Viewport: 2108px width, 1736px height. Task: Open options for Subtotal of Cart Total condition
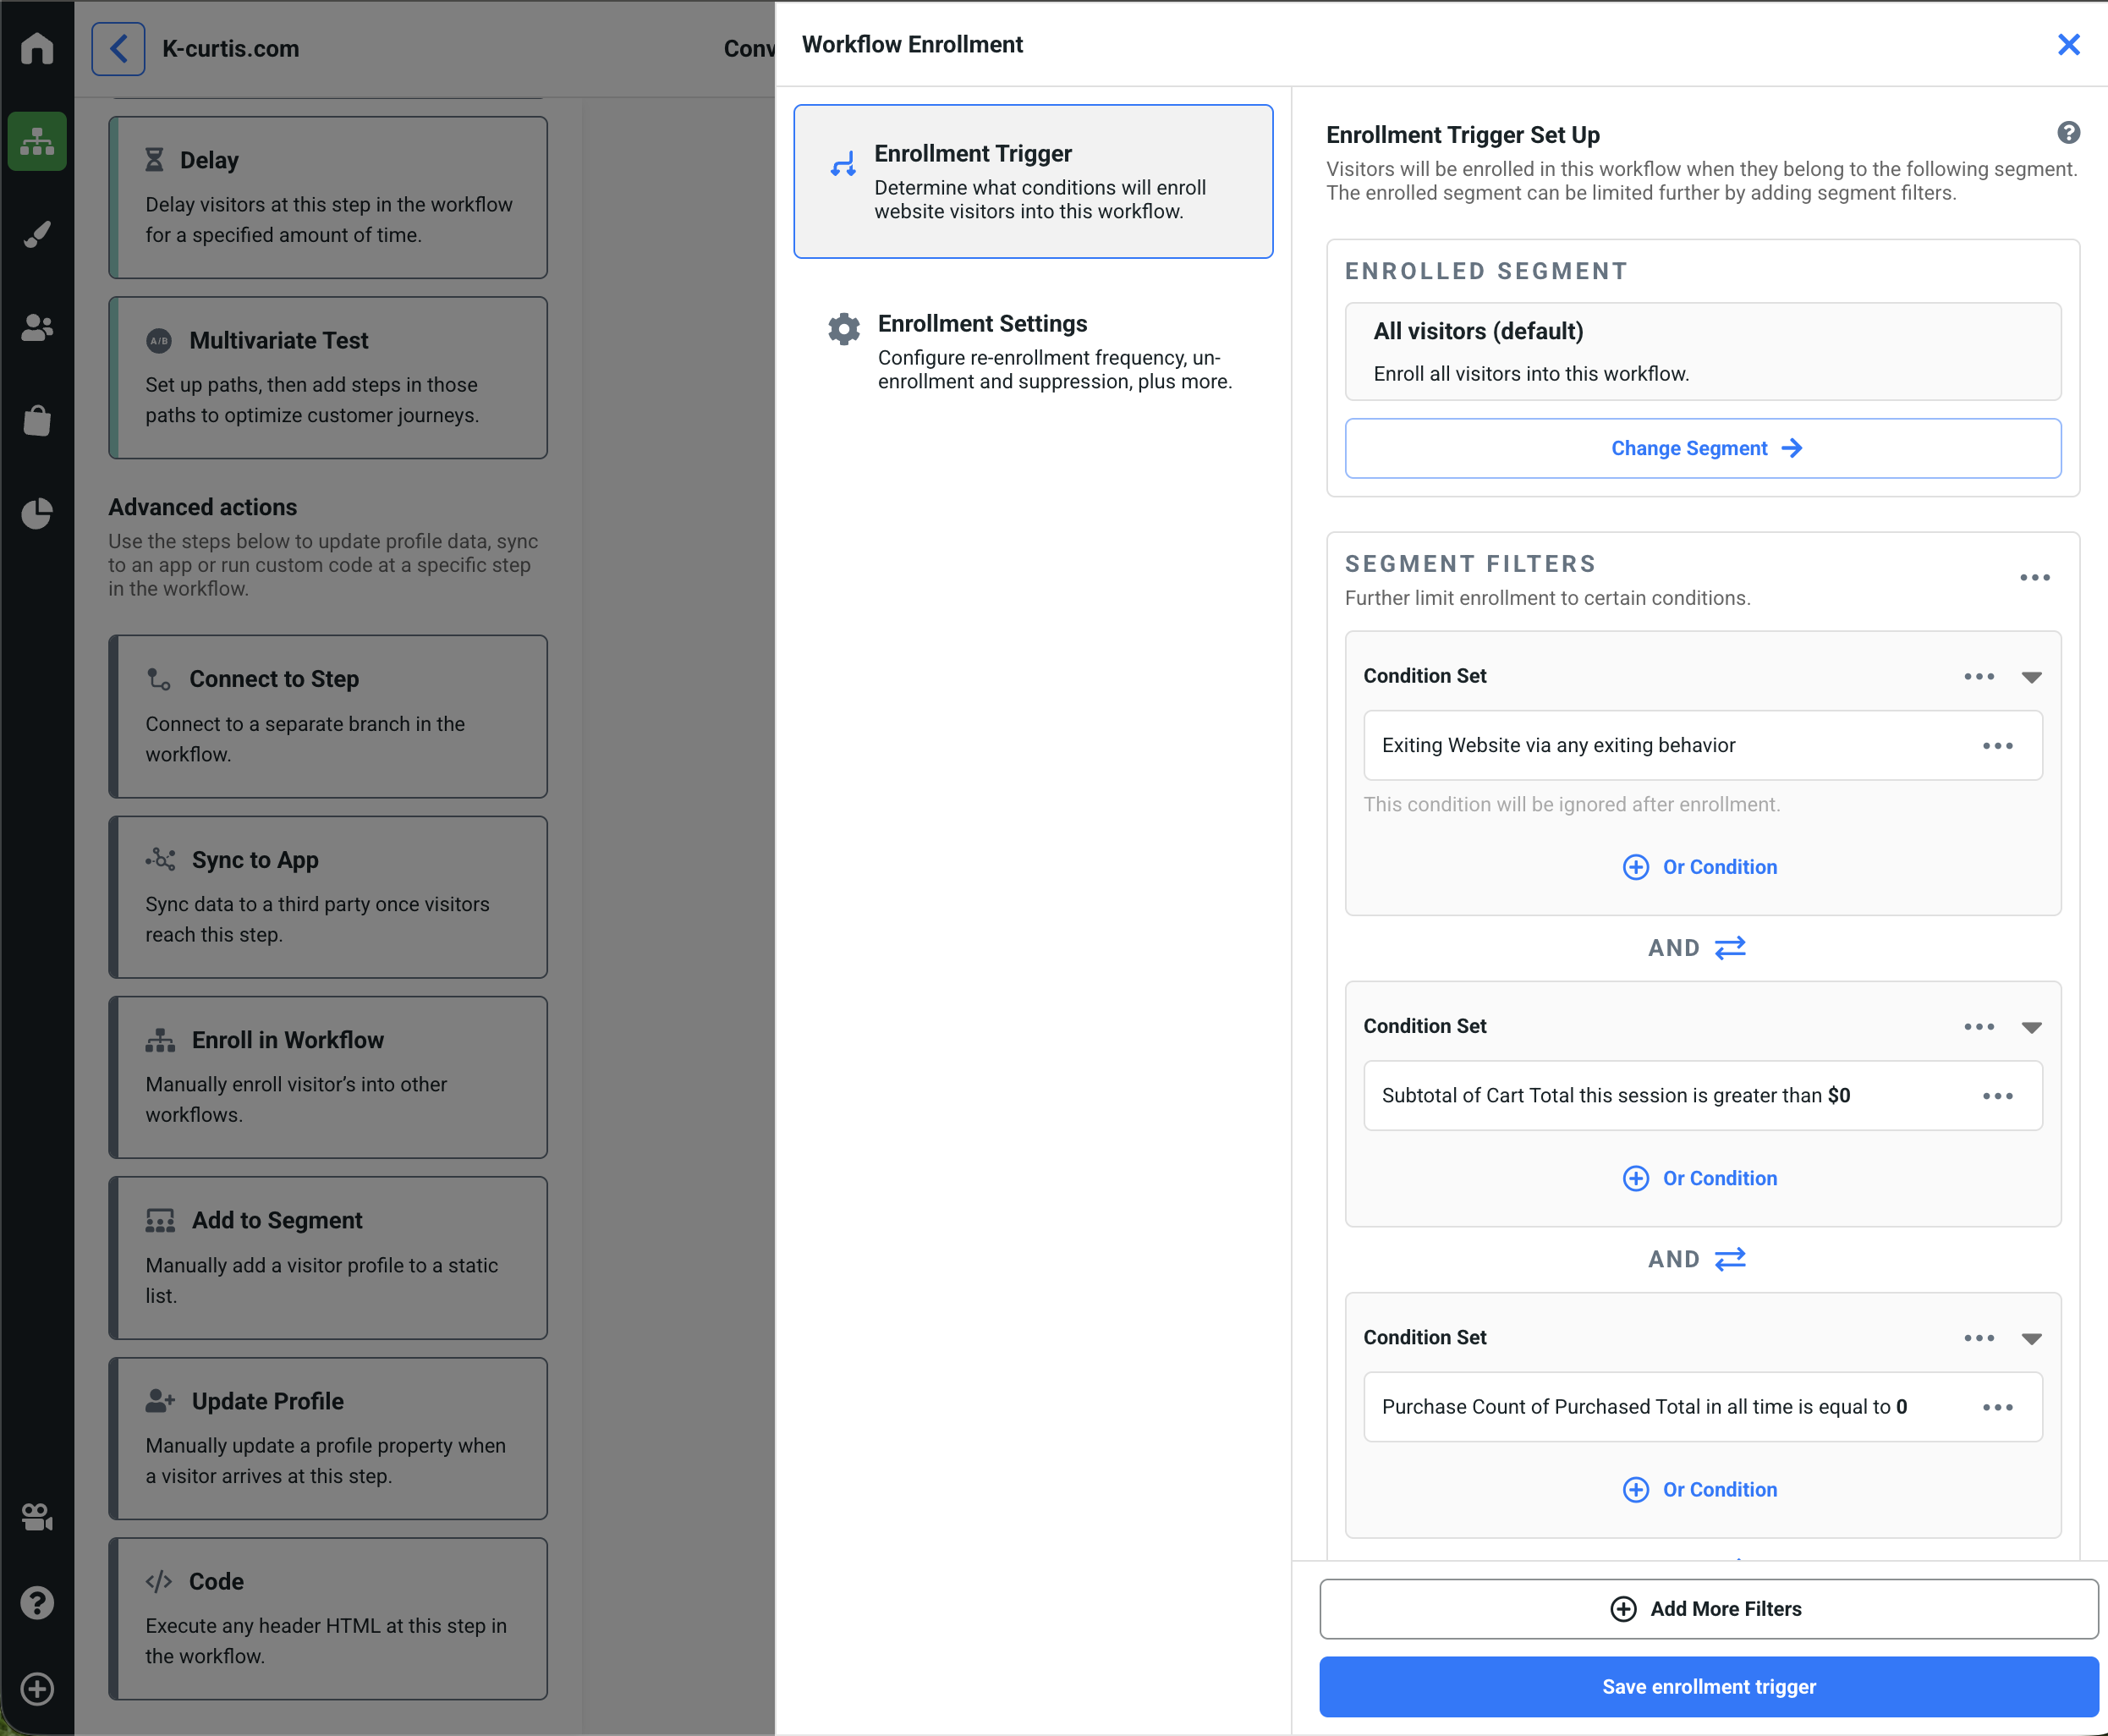click(1997, 1095)
